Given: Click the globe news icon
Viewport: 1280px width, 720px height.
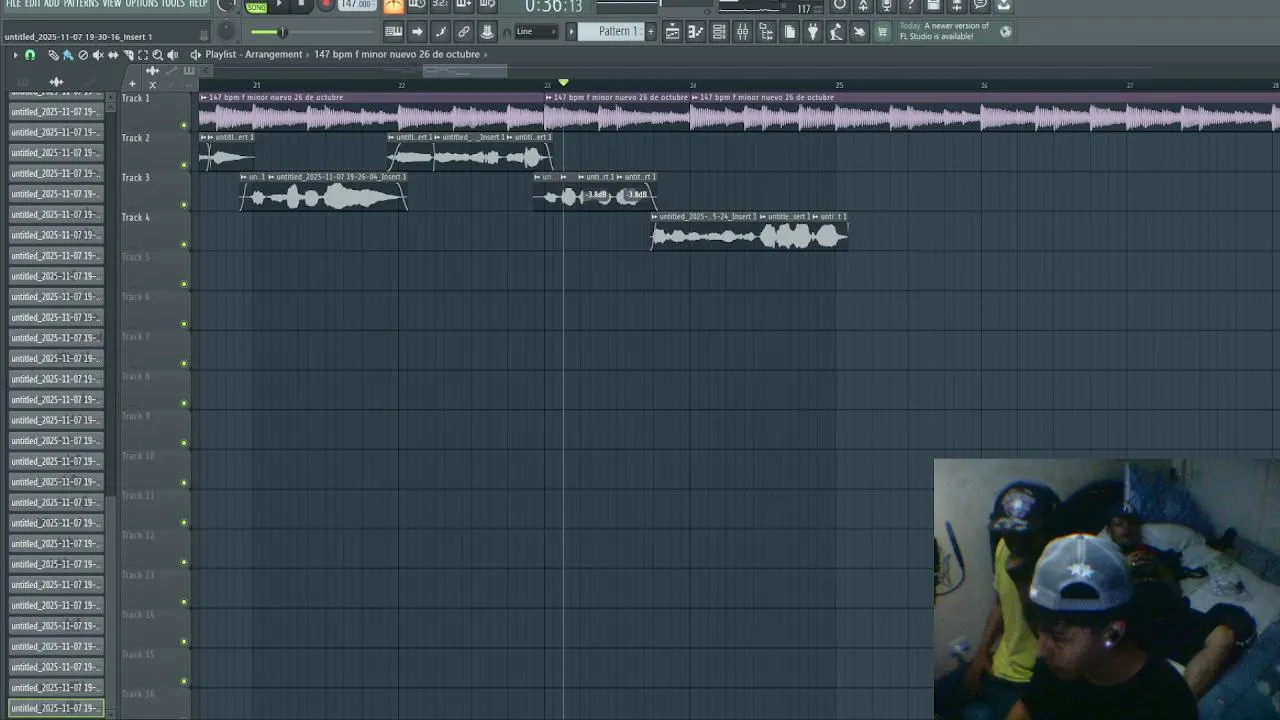Looking at the screenshot, I should pos(1005,32).
